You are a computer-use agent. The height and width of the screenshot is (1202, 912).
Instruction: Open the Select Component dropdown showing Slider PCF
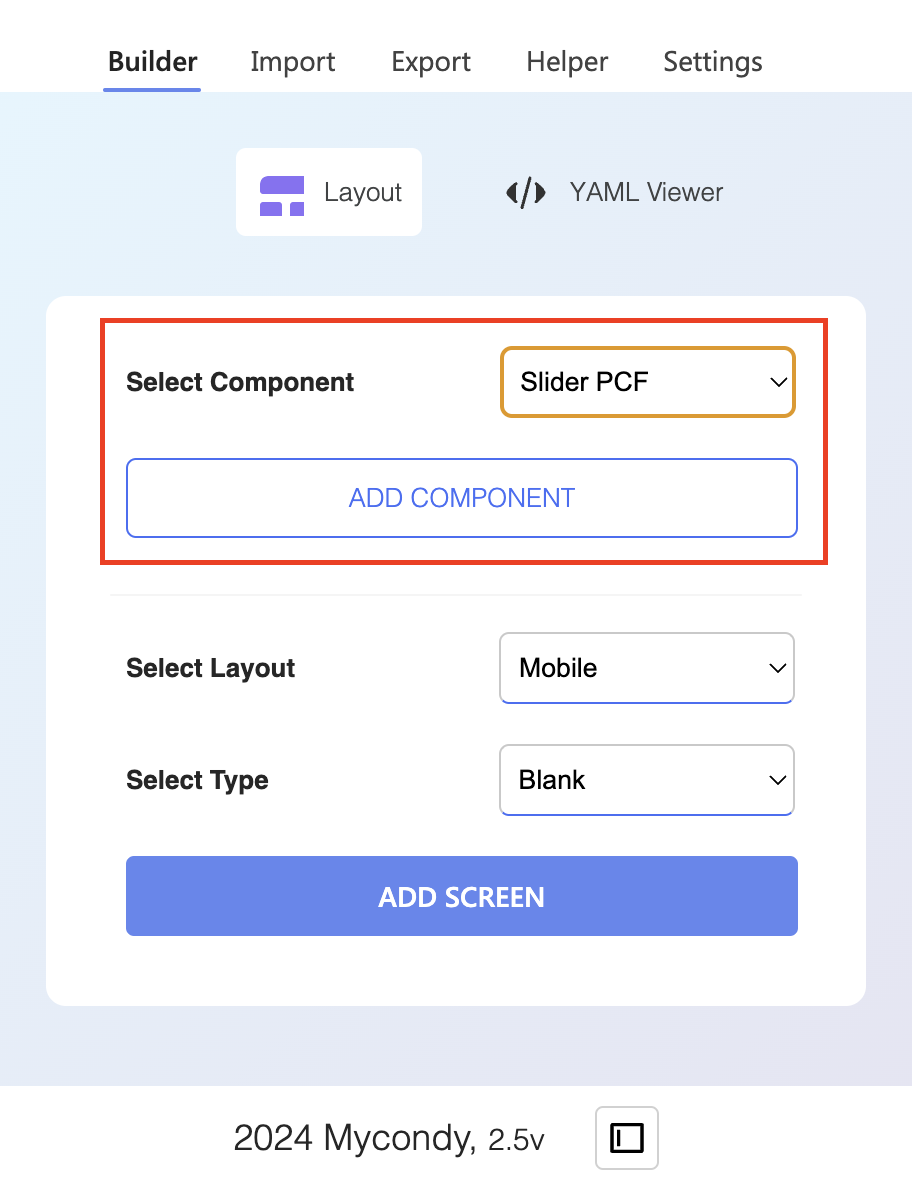pos(648,382)
